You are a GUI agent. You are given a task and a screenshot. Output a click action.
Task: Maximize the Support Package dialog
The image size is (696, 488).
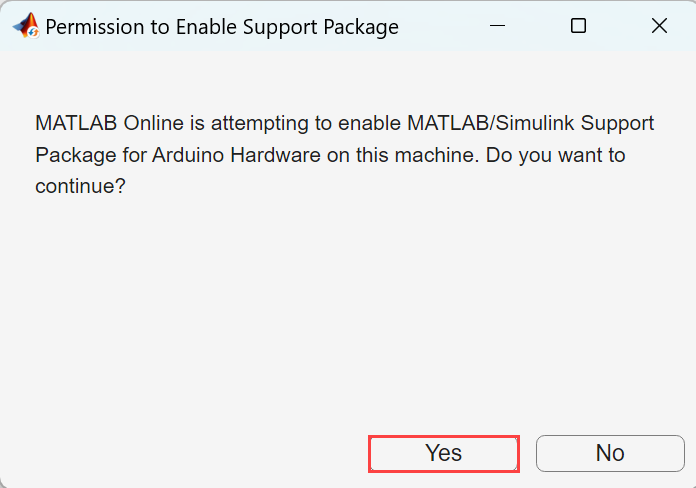coord(578,27)
